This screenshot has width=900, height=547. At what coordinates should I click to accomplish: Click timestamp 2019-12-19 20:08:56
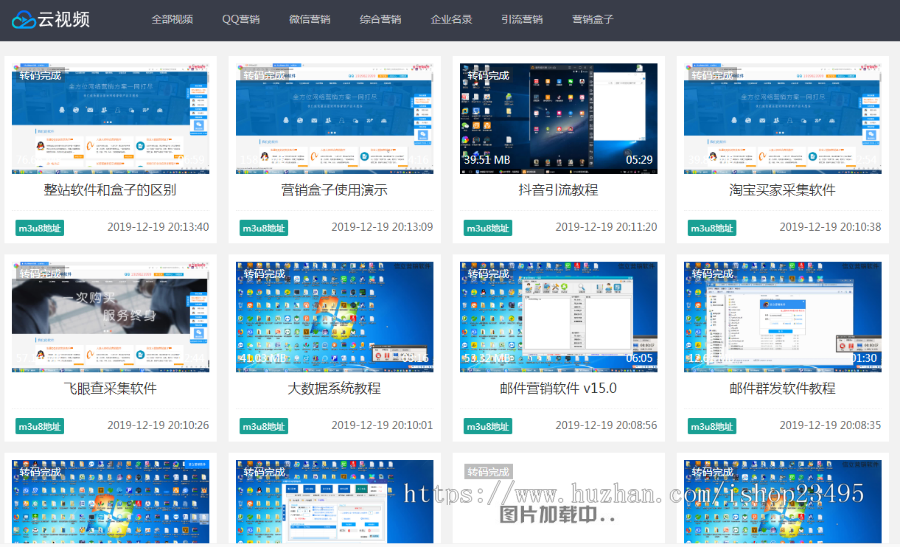coord(606,425)
